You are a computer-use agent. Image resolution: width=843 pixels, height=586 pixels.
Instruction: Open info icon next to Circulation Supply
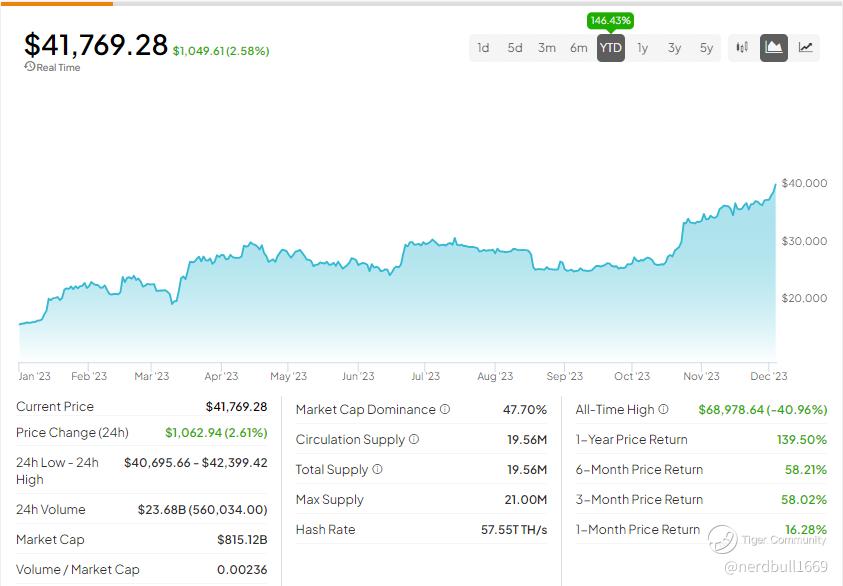coord(413,439)
